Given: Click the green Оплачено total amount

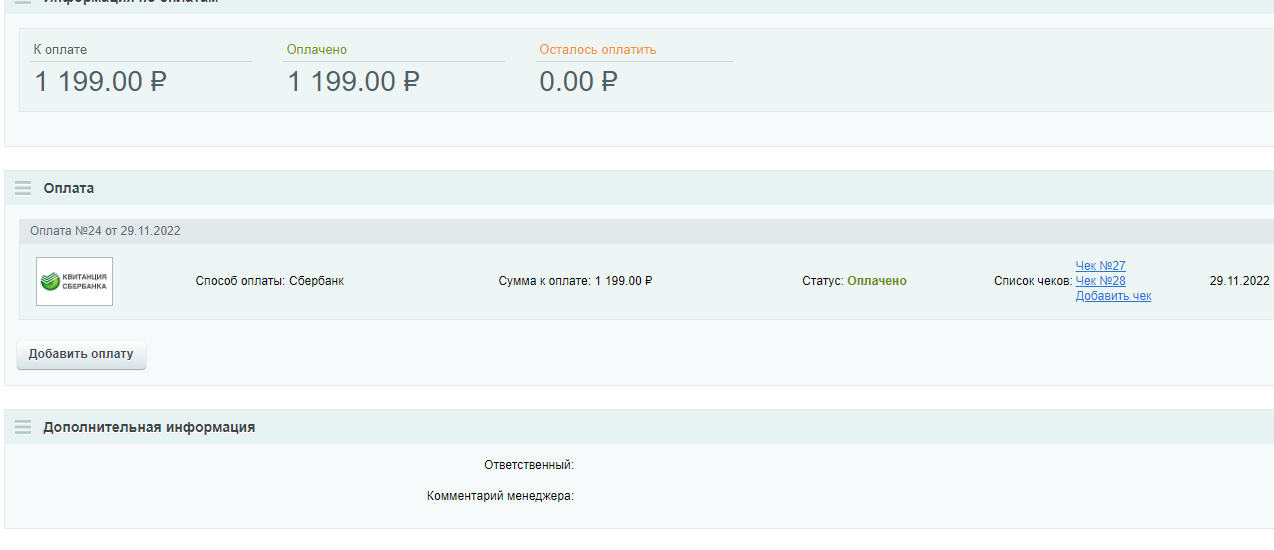Looking at the screenshot, I should click(353, 82).
